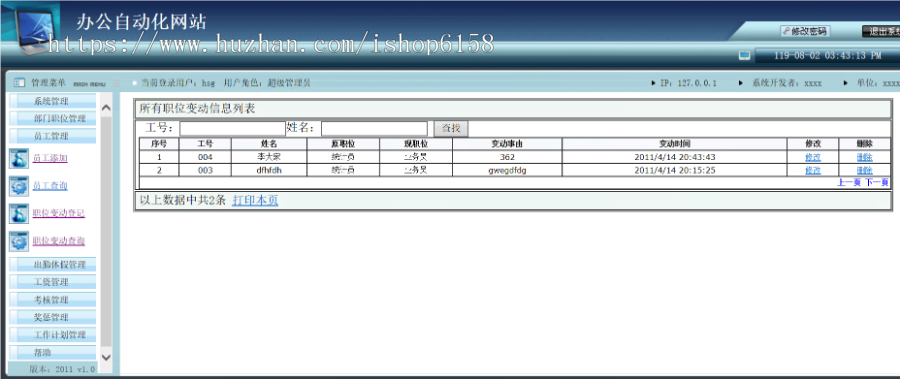Click the 修改密码 button
The height and width of the screenshot is (379, 900).
click(x=805, y=32)
